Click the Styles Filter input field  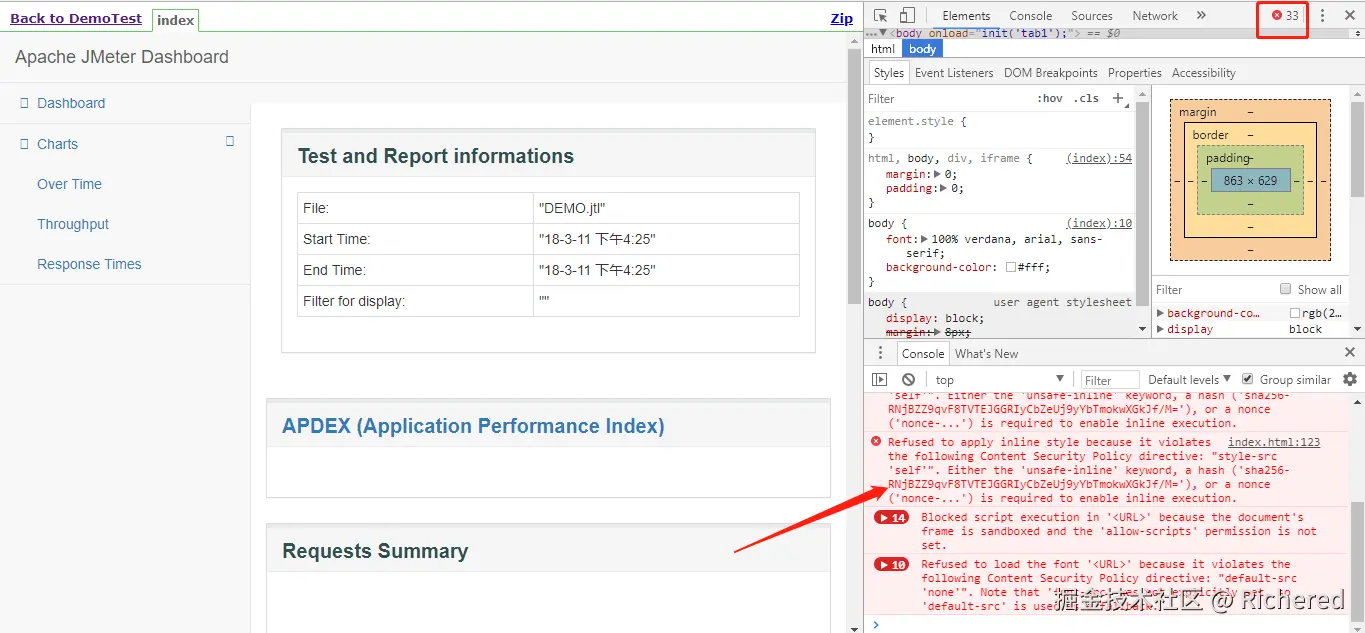click(945, 98)
